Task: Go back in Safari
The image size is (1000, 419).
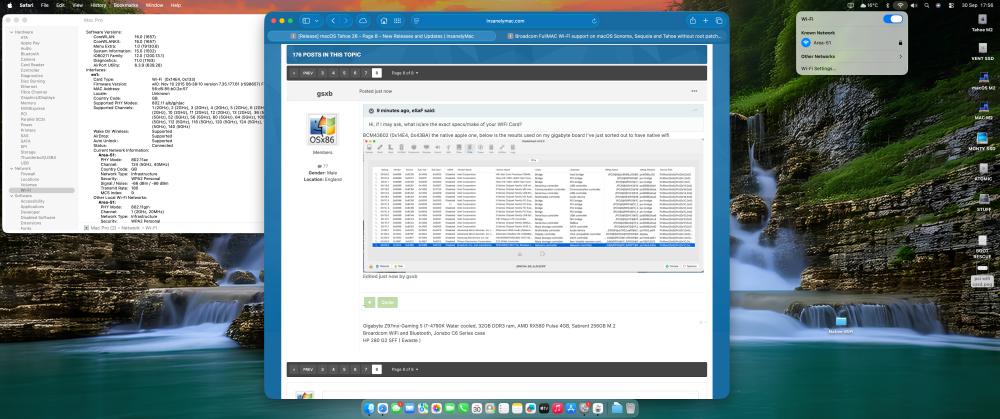Action: pos(335,20)
